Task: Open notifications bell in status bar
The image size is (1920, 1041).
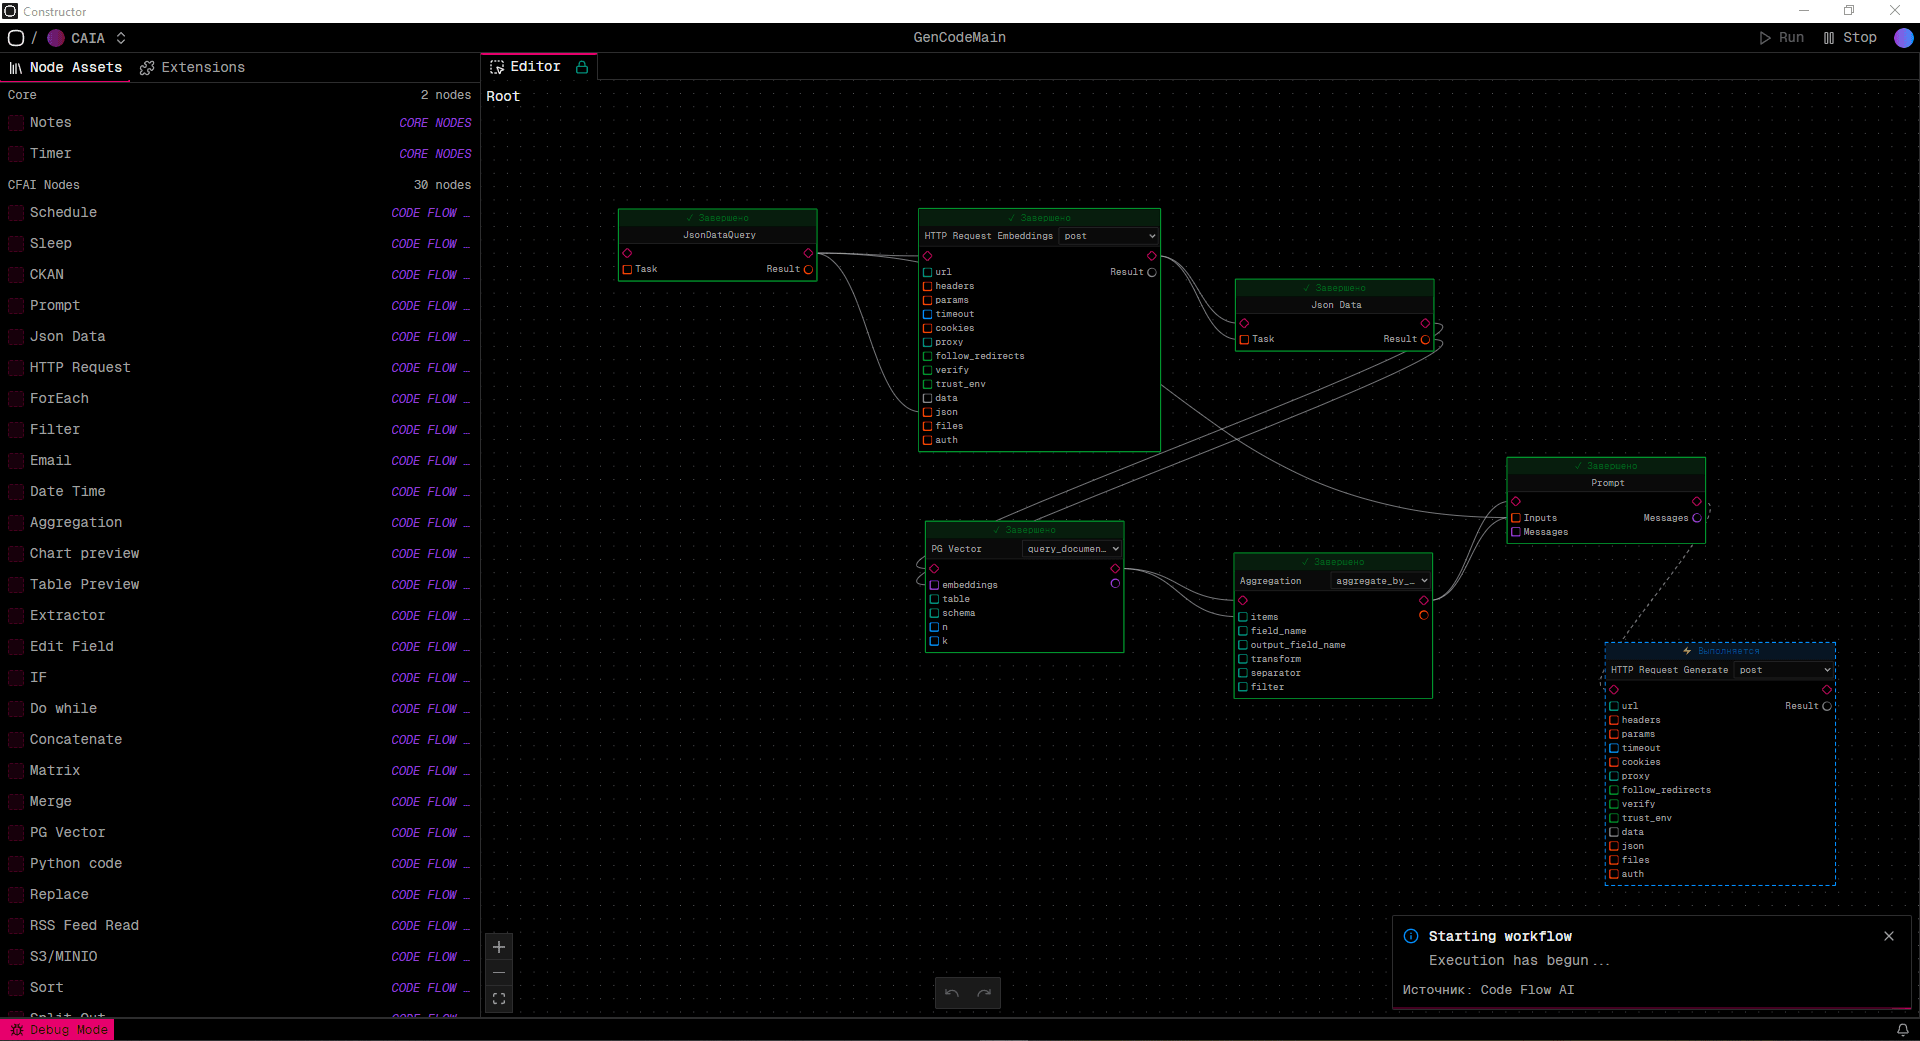Action: tap(1902, 1030)
